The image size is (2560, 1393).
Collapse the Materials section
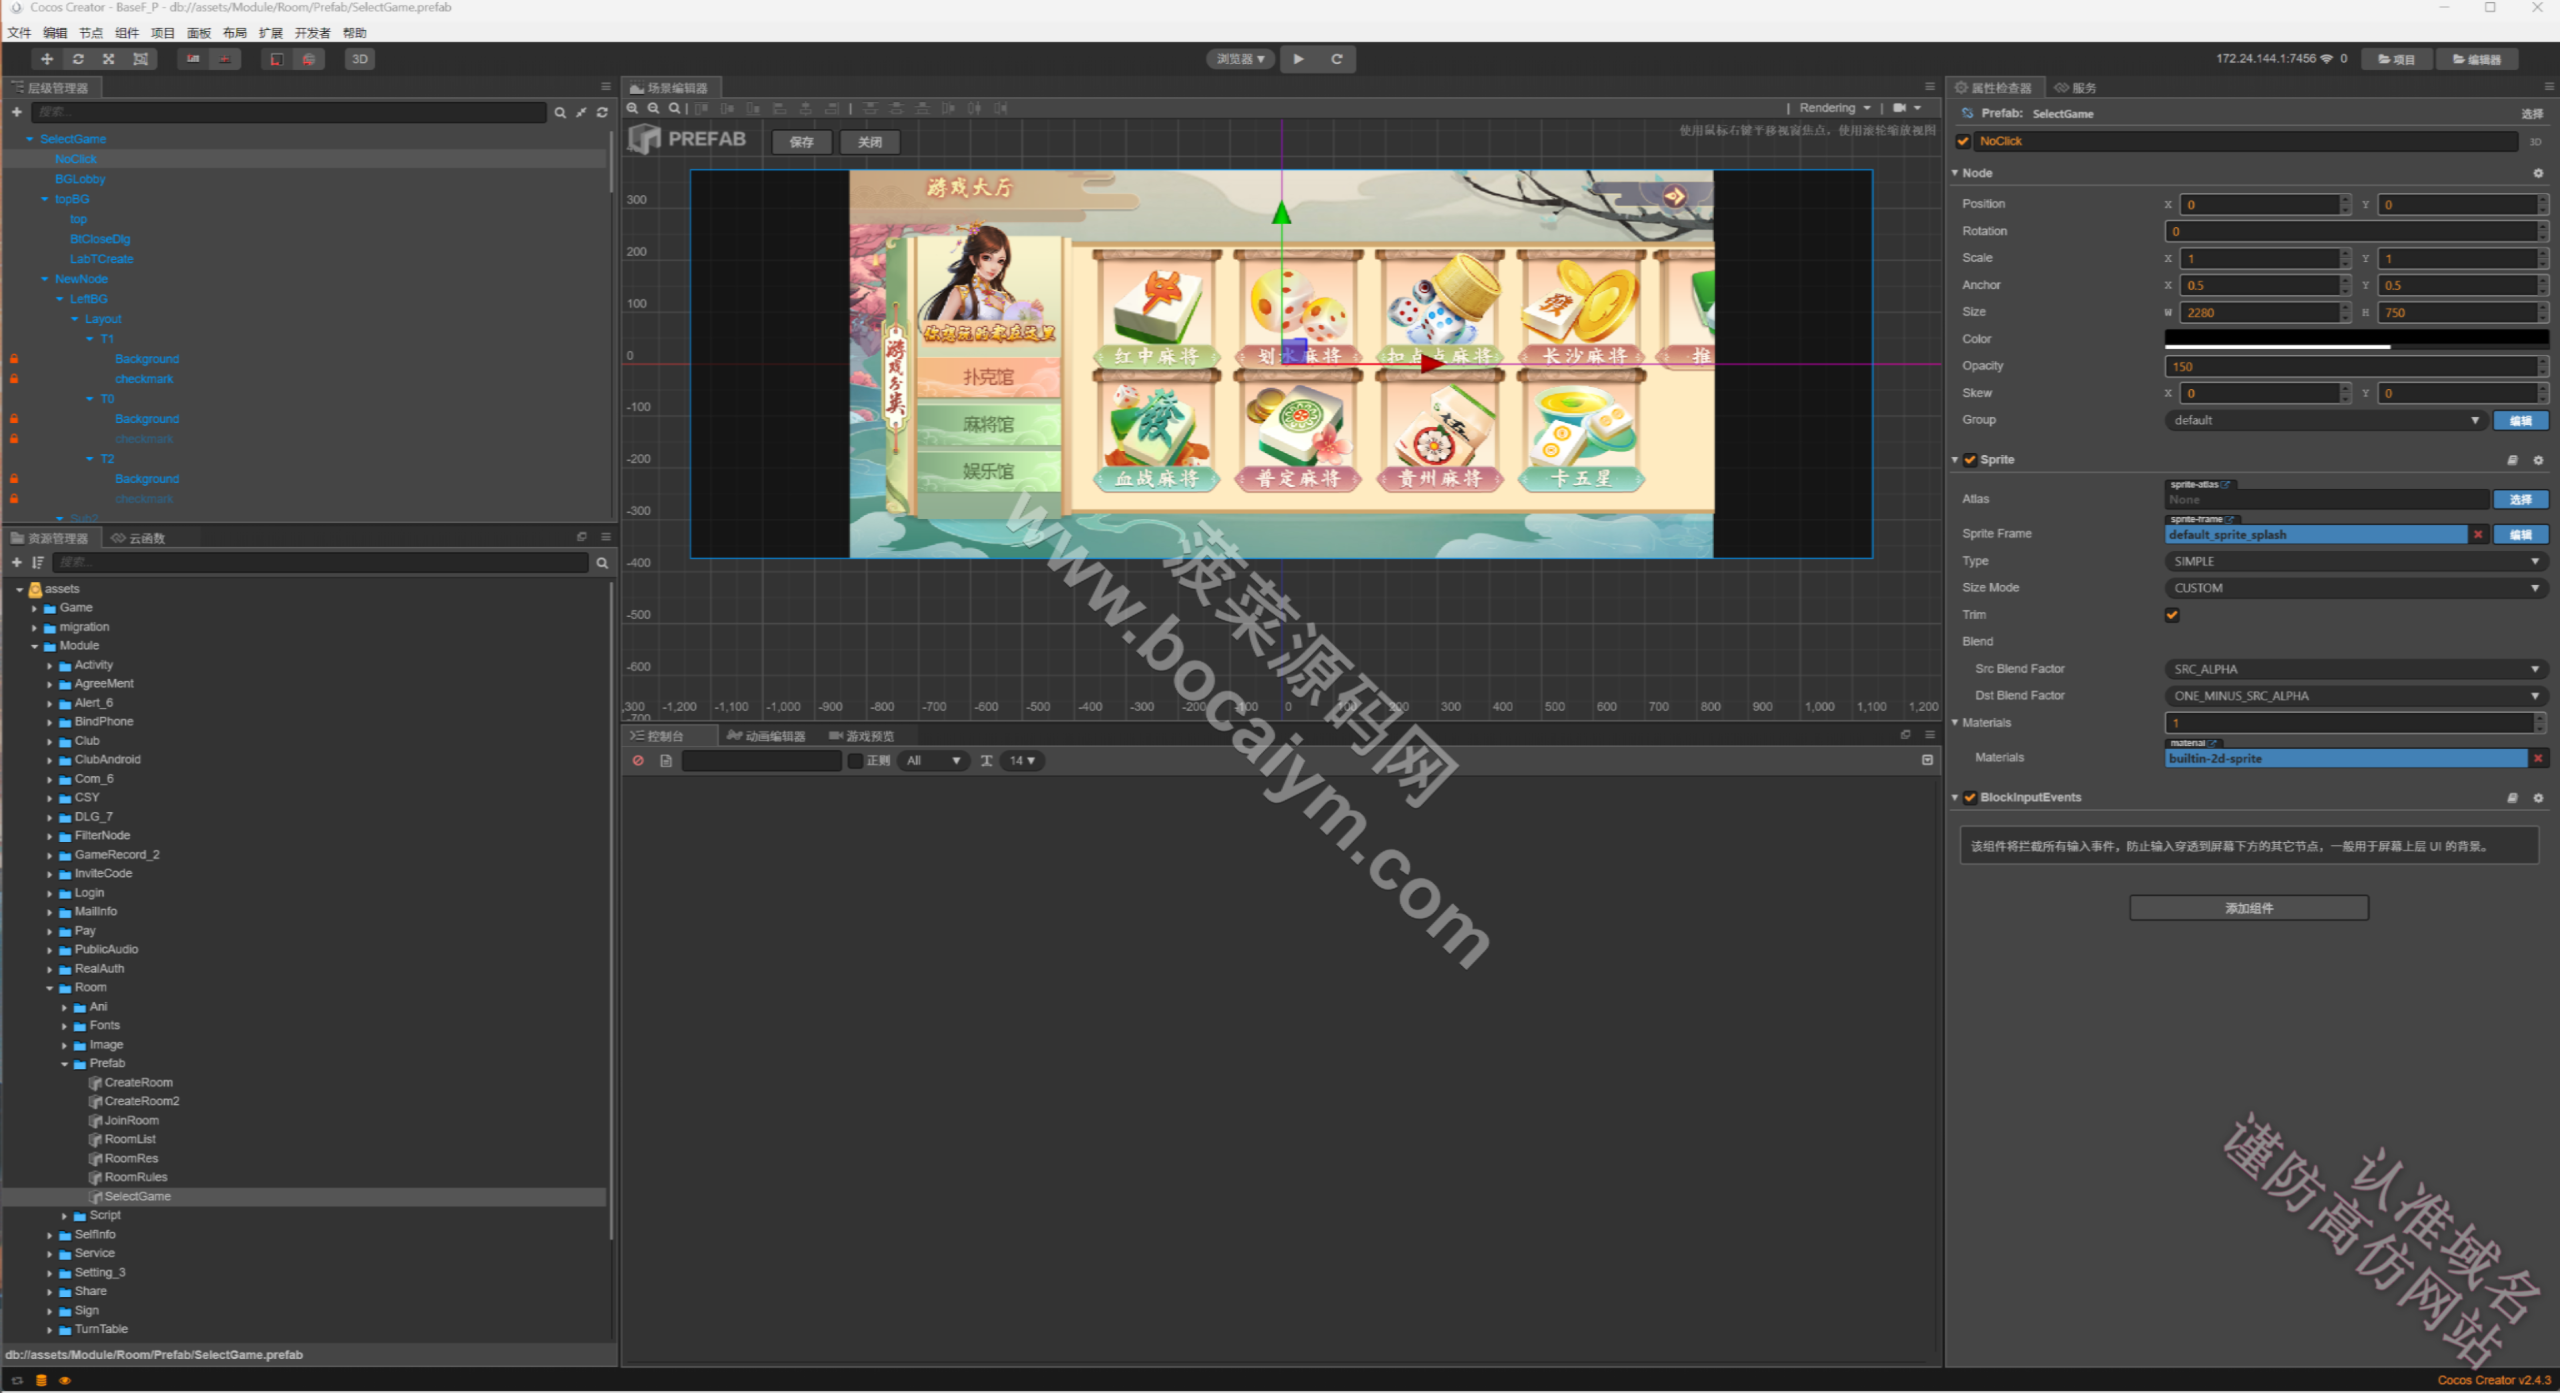[x=1955, y=723]
